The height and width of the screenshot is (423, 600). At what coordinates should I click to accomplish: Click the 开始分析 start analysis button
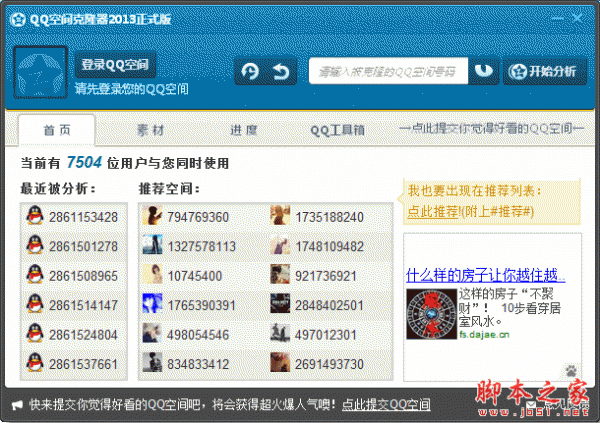coord(544,71)
